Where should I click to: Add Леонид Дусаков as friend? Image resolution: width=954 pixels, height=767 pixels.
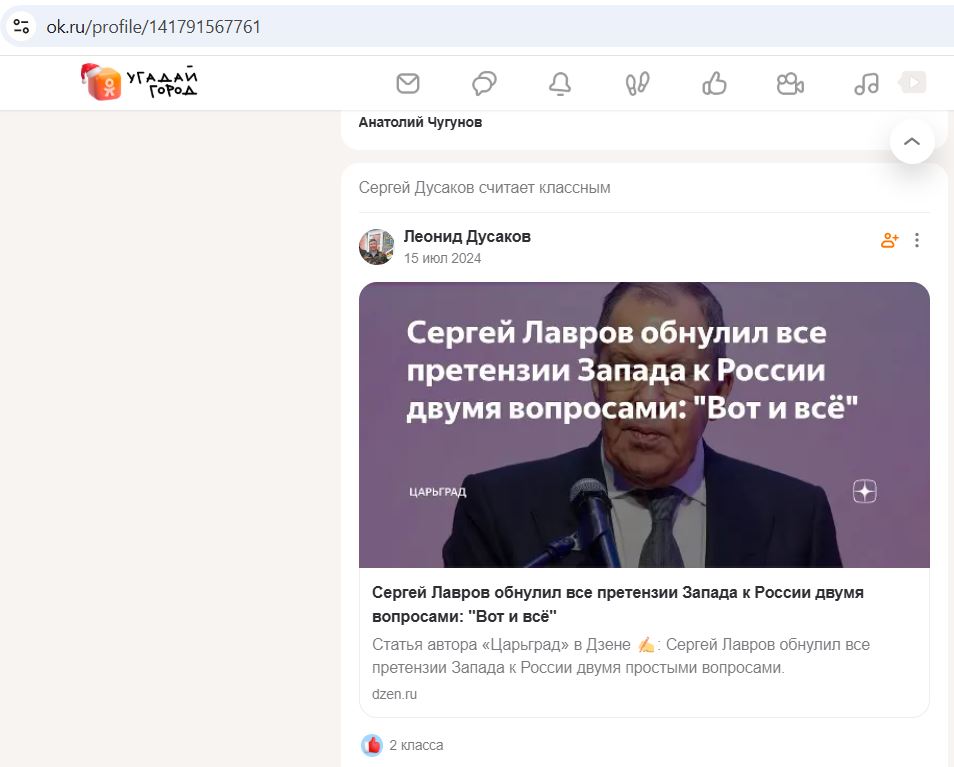click(890, 240)
